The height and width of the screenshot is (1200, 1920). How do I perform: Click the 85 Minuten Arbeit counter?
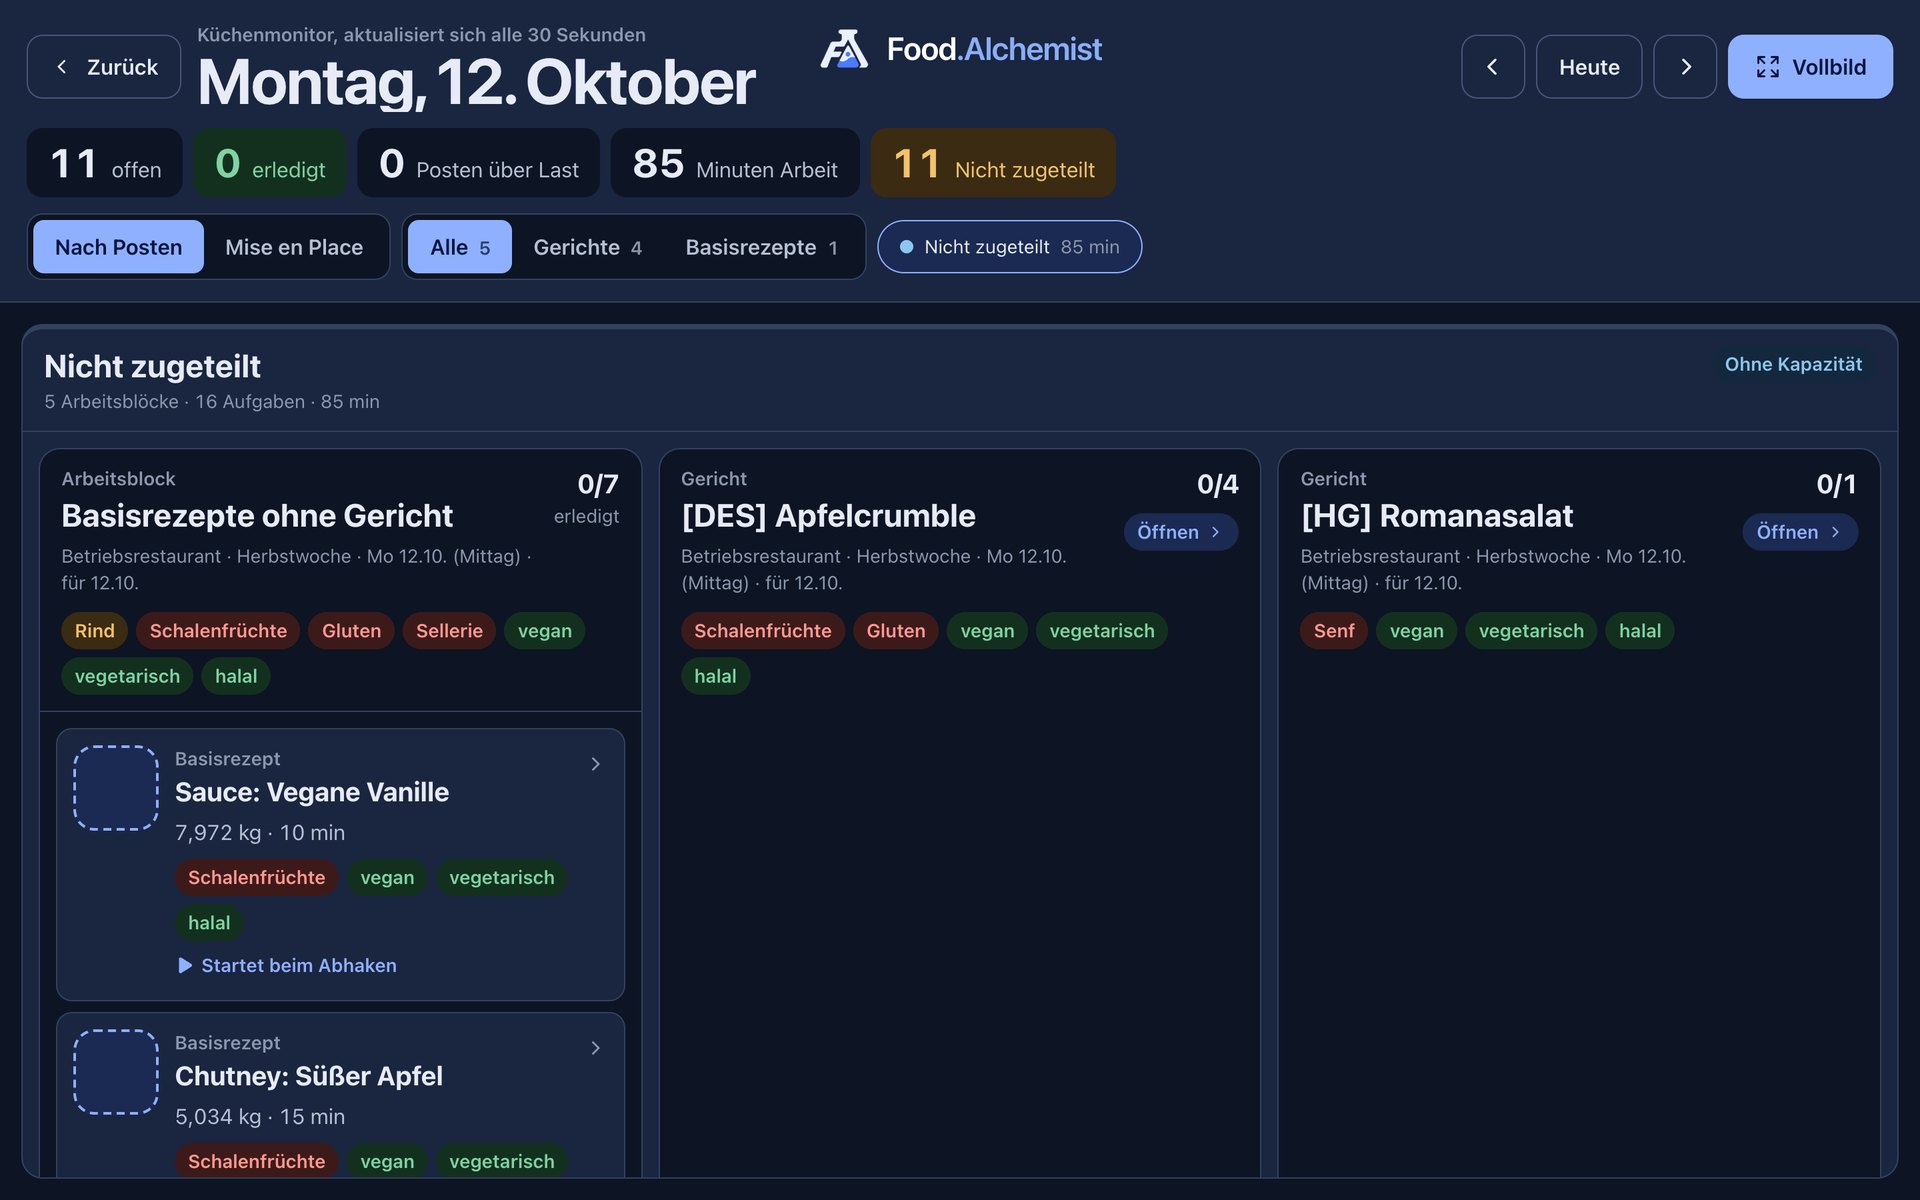pos(735,163)
